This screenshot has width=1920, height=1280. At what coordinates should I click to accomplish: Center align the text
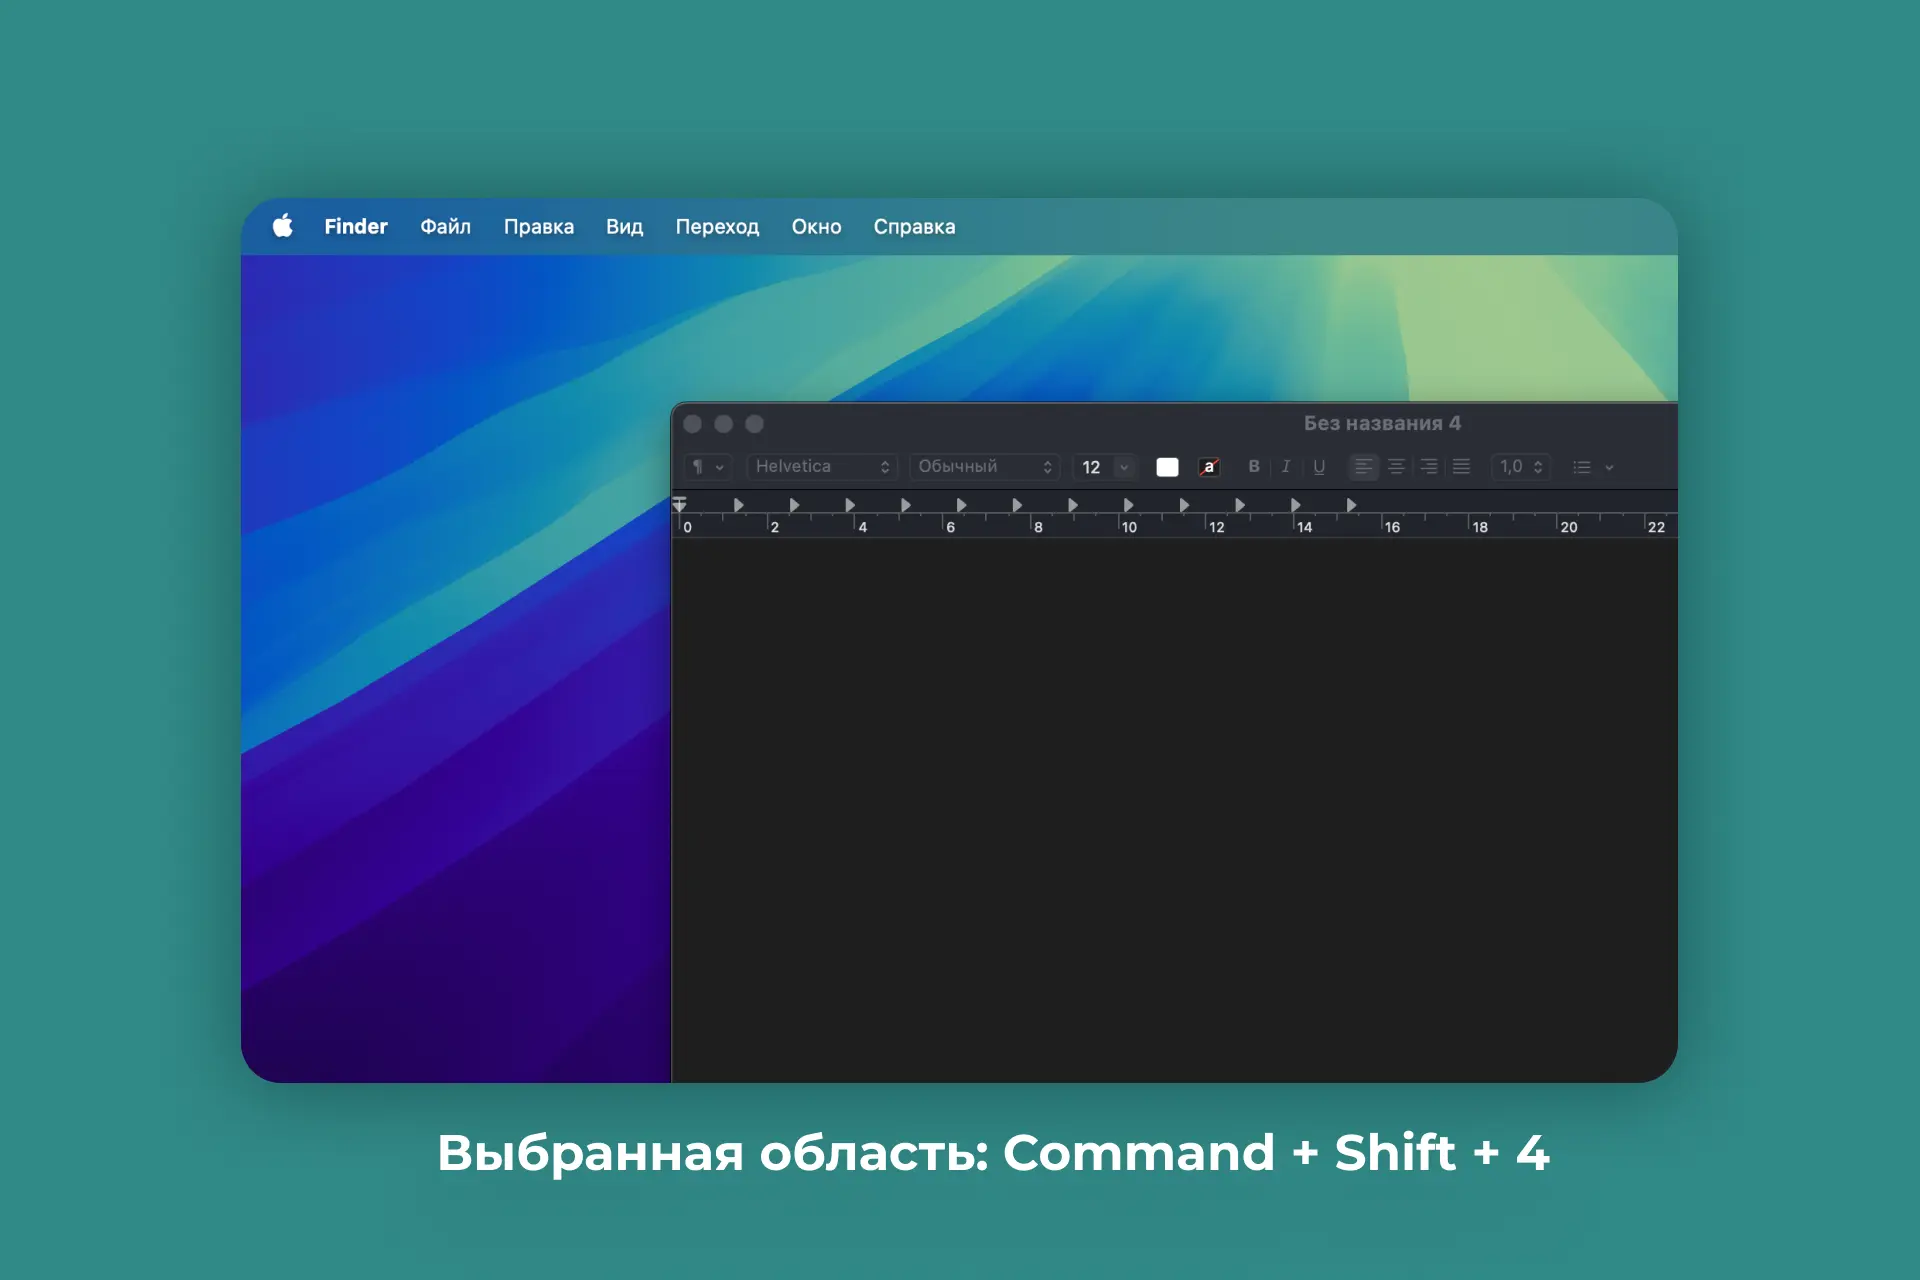(x=1396, y=467)
